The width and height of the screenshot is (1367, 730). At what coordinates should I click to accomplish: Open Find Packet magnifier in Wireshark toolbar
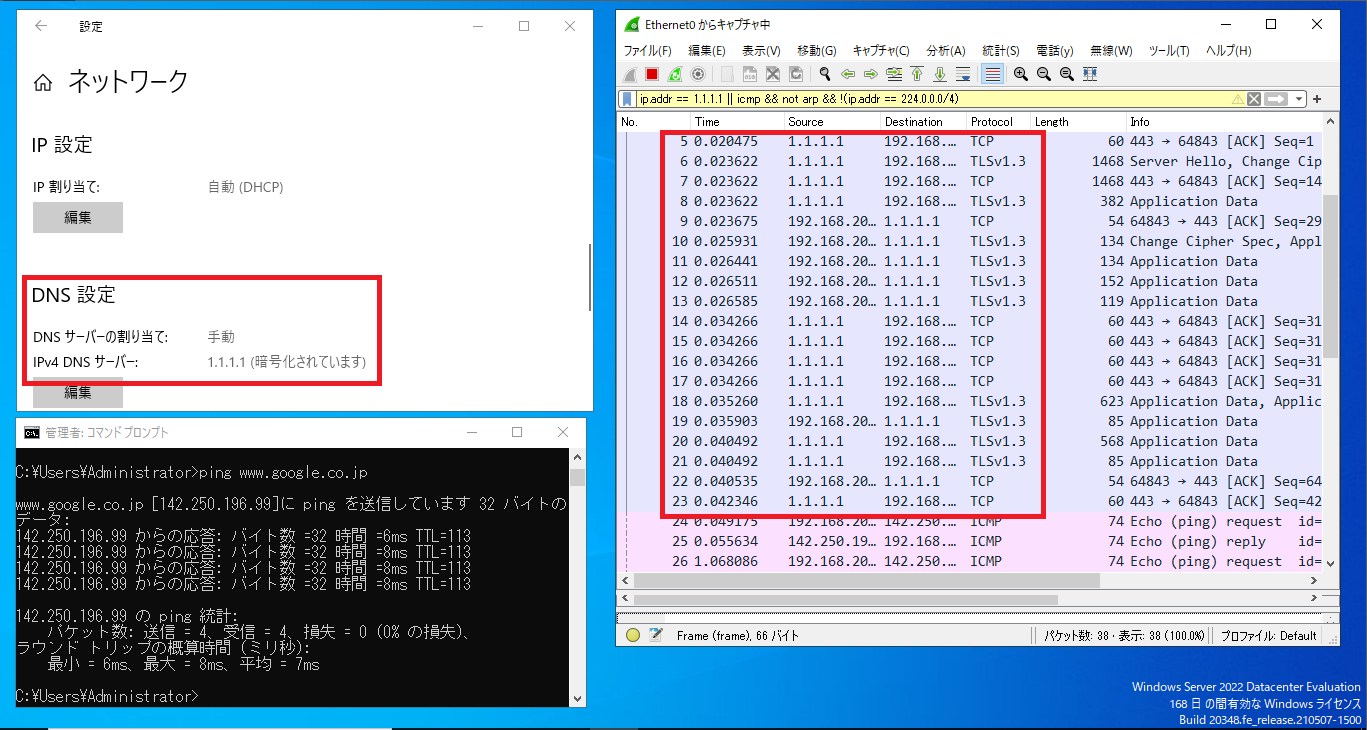[x=825, y=74]
